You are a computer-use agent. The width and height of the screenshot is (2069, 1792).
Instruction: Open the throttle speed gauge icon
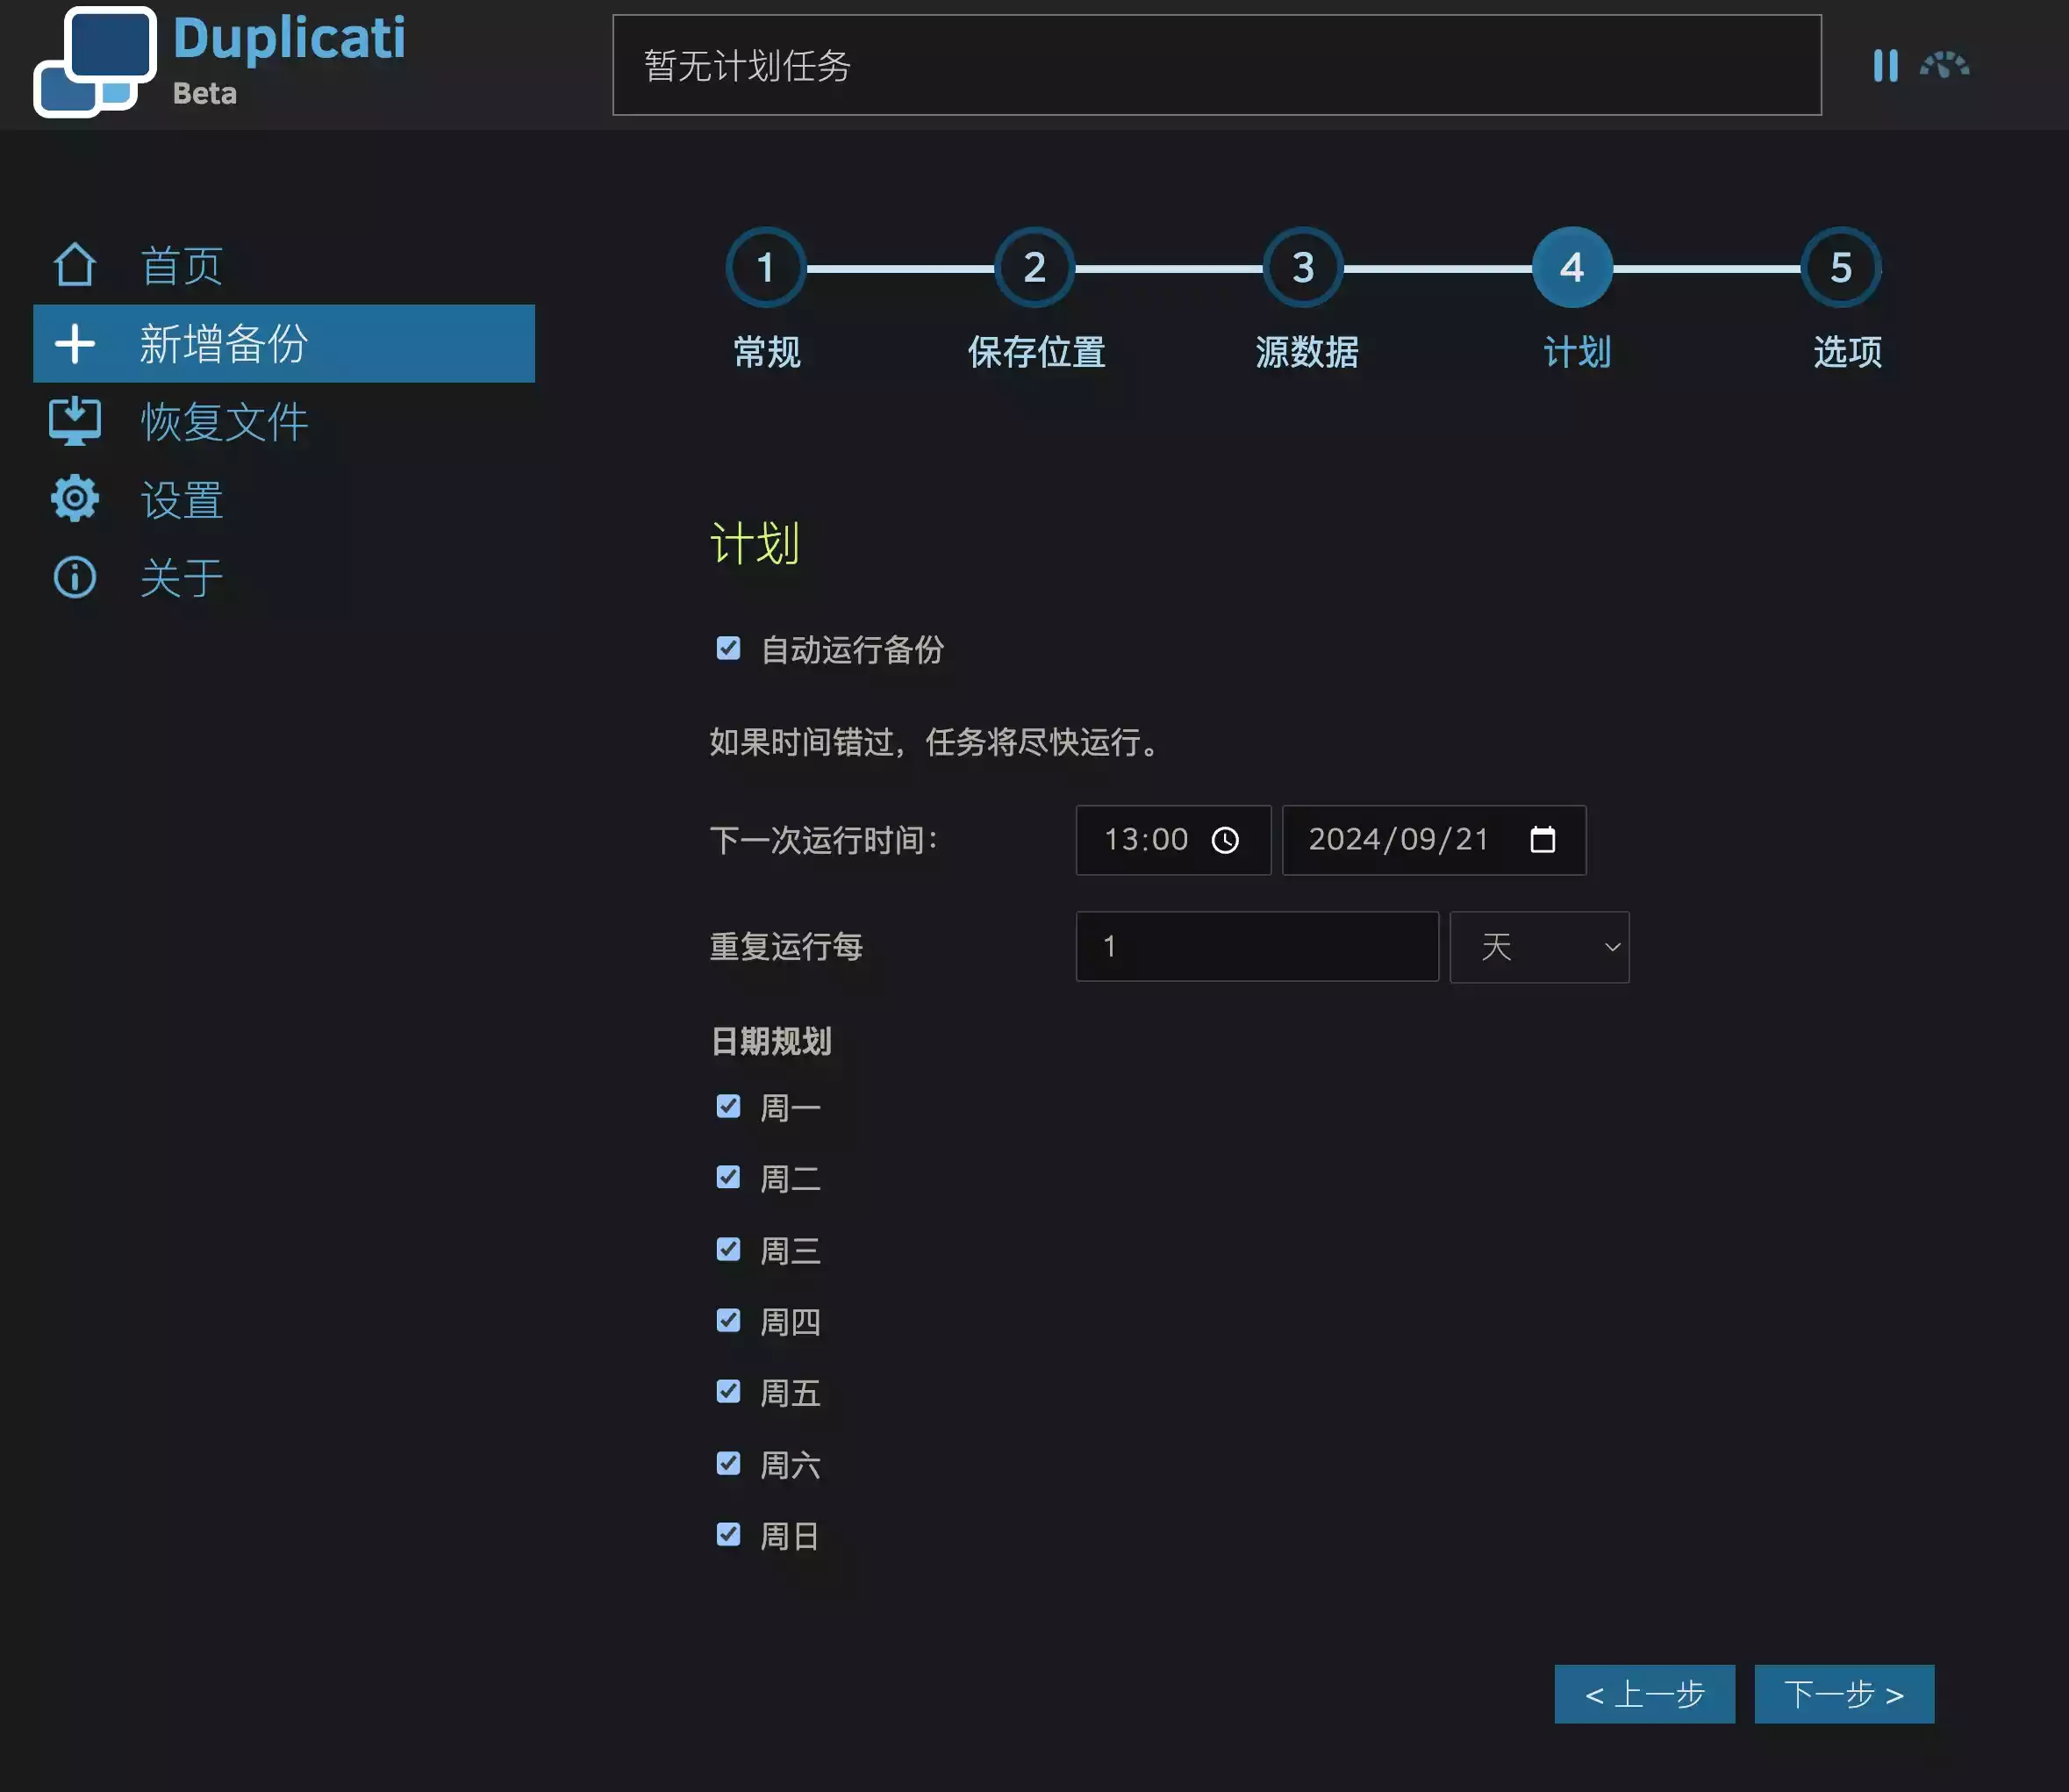[1944, 66]
